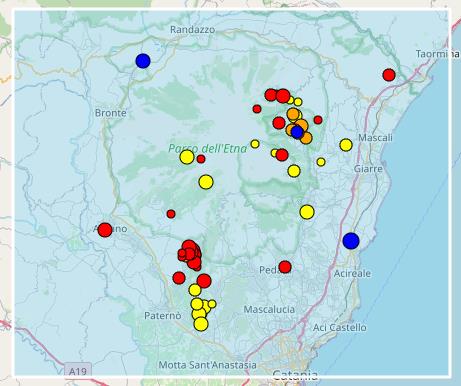
Task: Select the small red marker beside the Parco dell'Etna yellow marker
Action: (201, 159)
